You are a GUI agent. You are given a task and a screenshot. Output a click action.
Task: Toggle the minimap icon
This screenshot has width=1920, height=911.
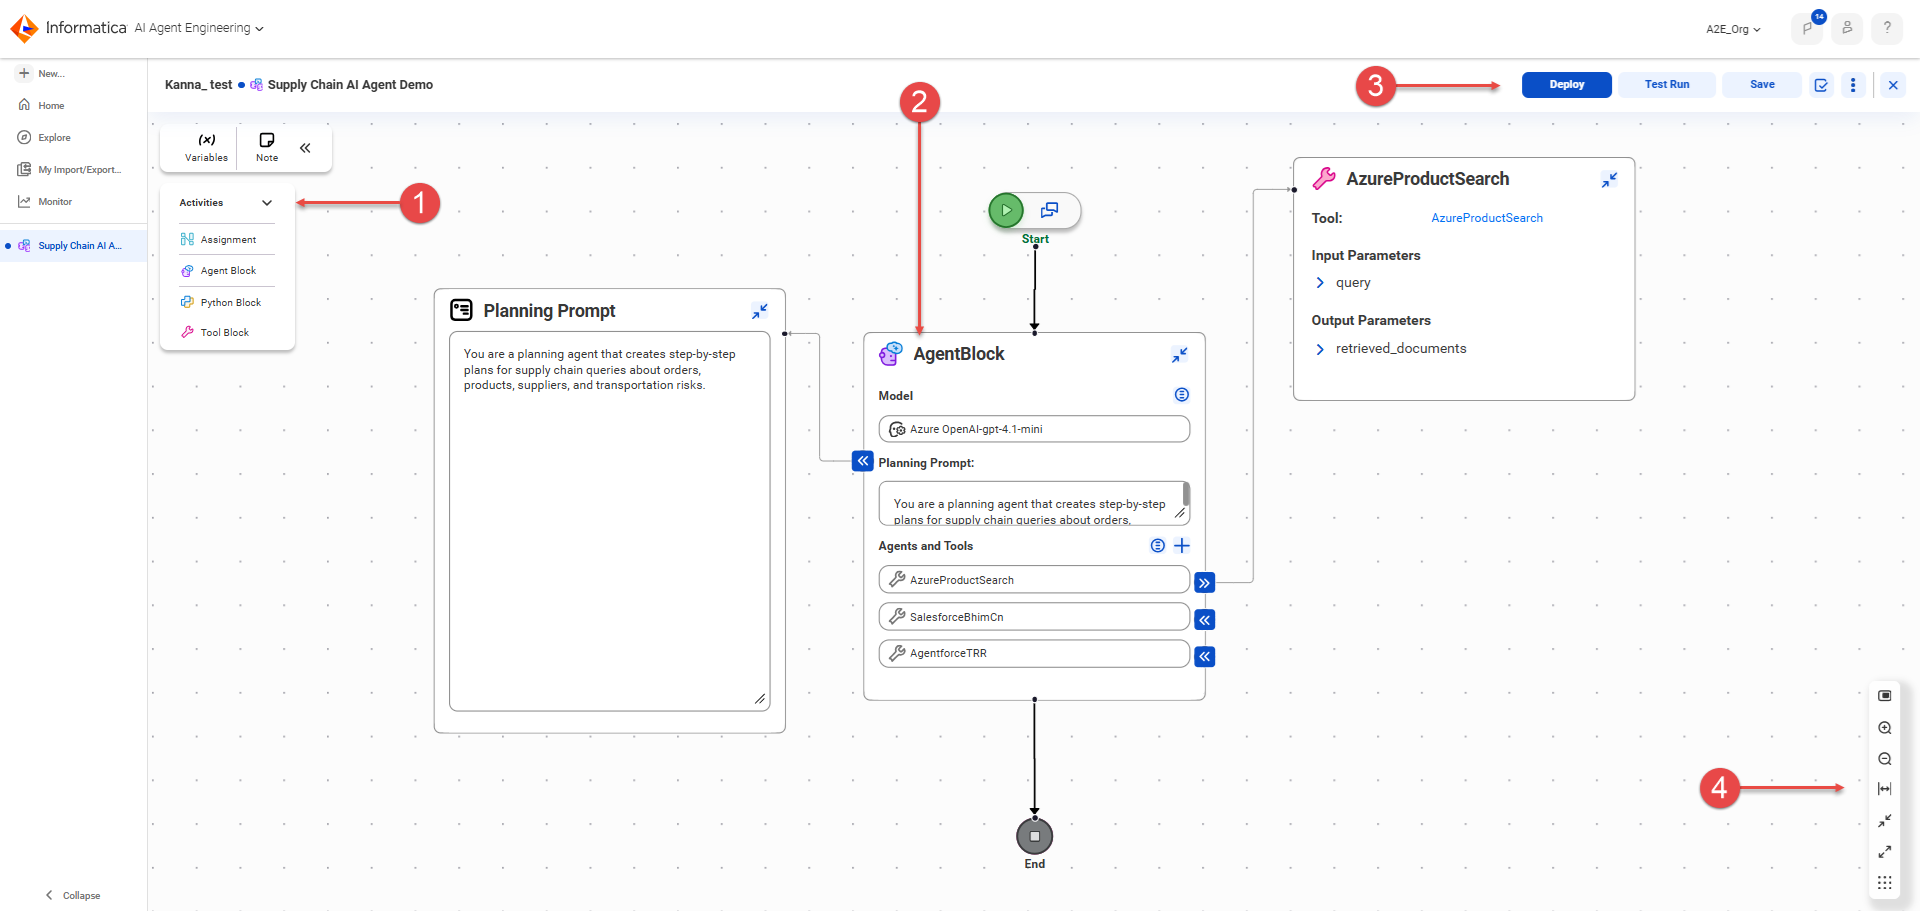point(1885,696)
